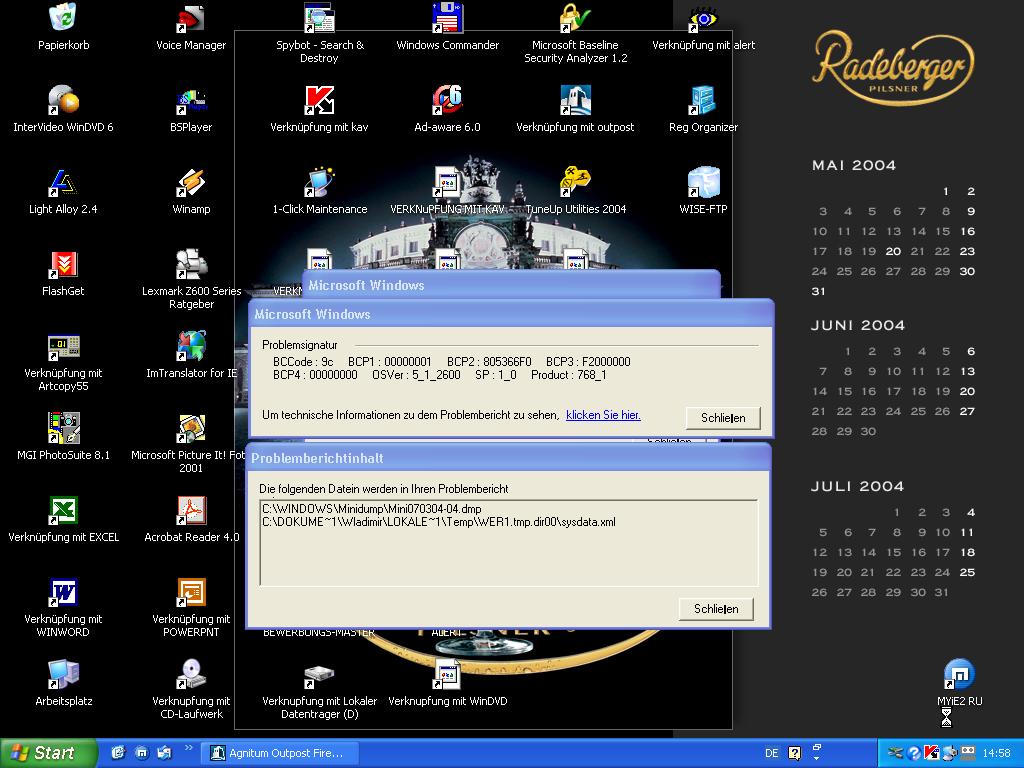Click the front Microsoft Windows title bar
The height and width of the screenshot is (768, 1024).
pyautogui.click(x=511, y=313)
